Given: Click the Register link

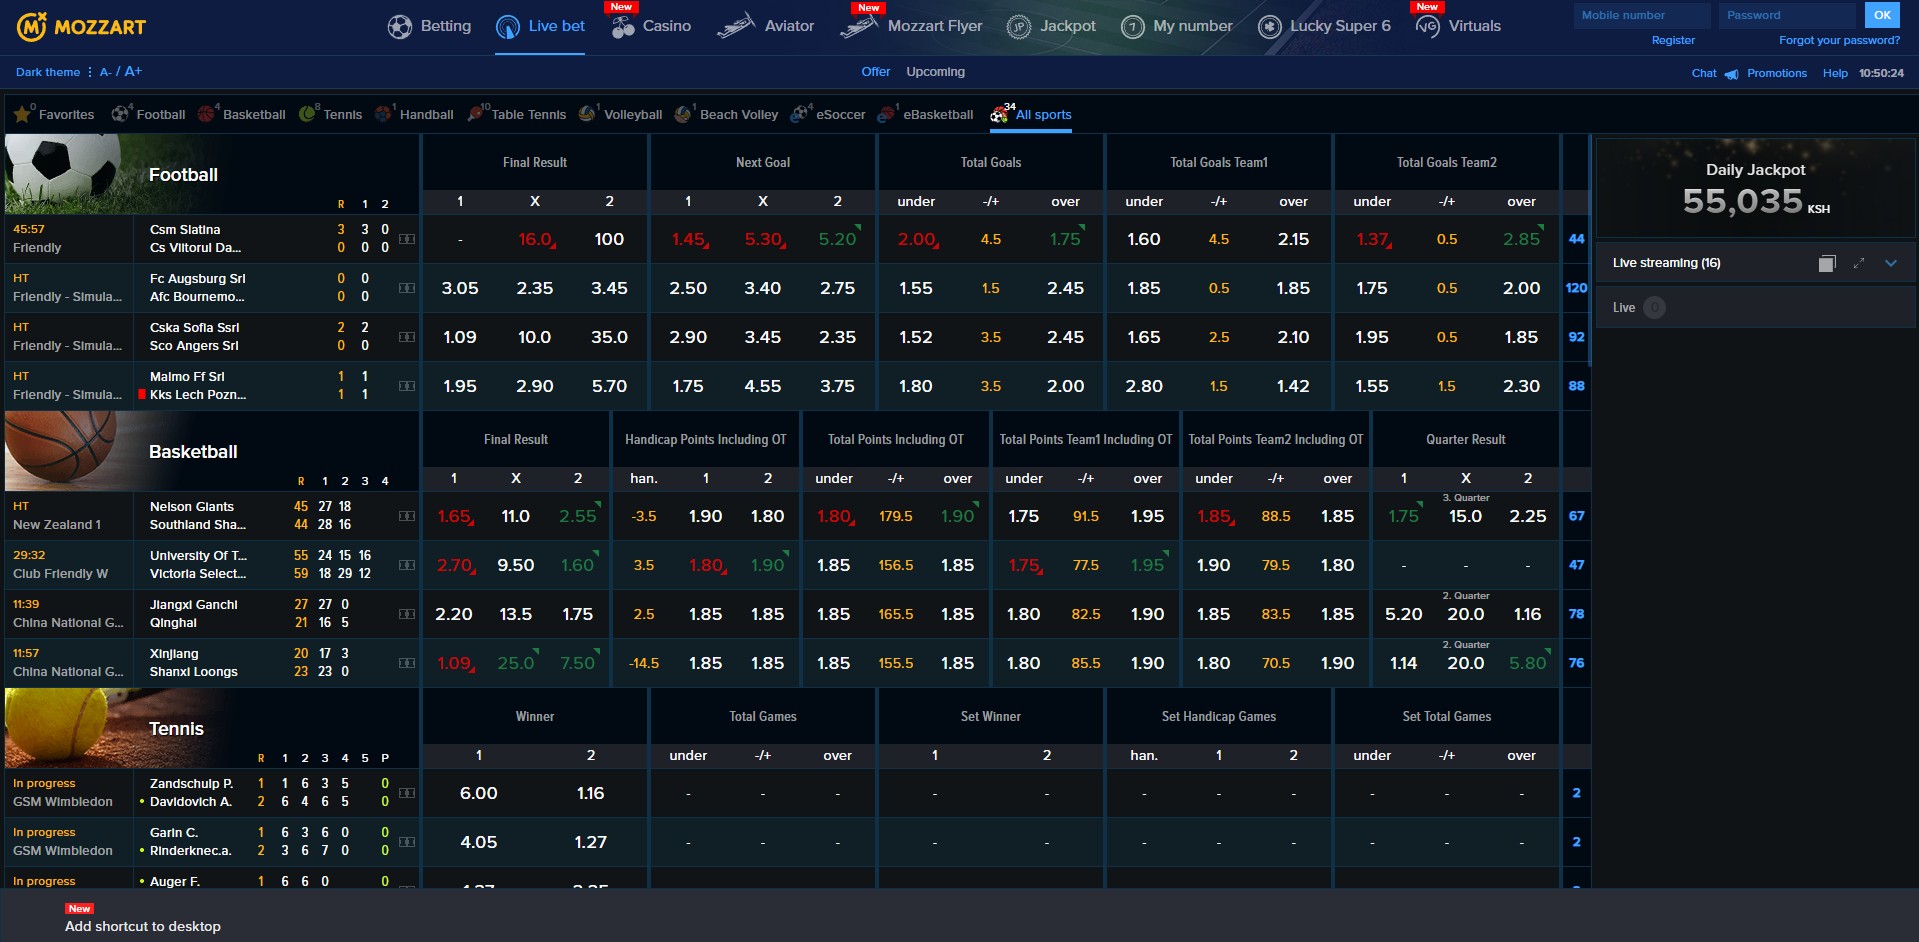Looking at the screenshot, I should tap(1672, 40).
